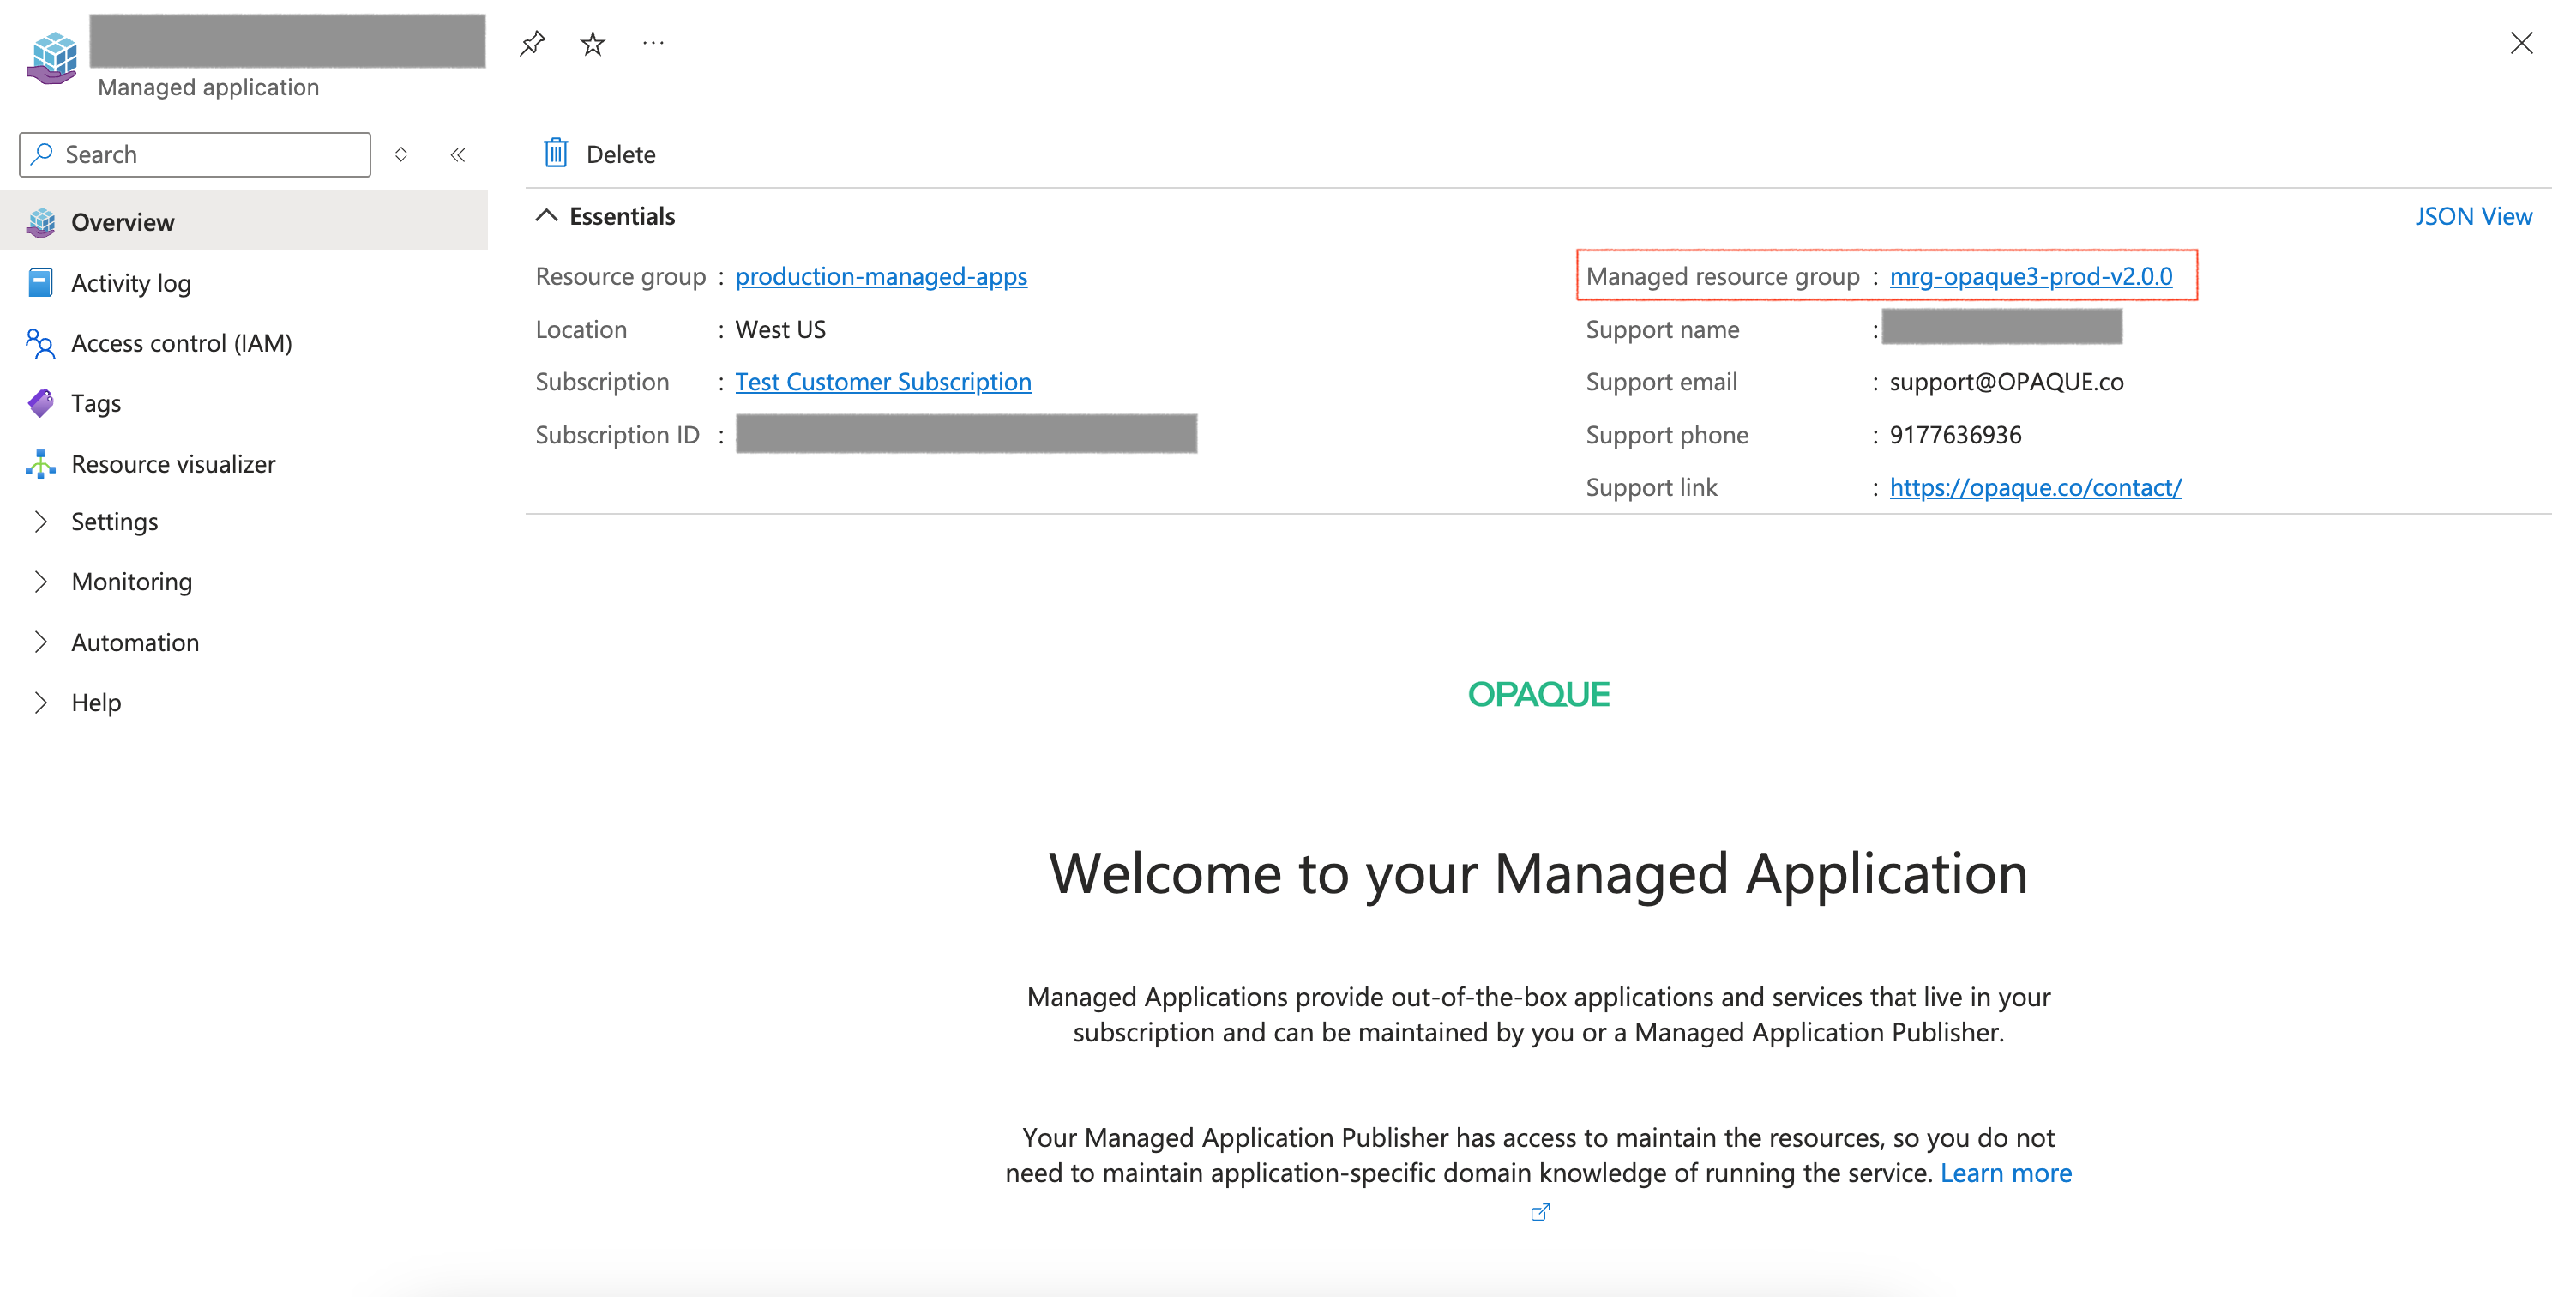This screenshot has height=1297, width=2576.
Task: Expand the Monitoring section
Action: [x=131, y=582]
